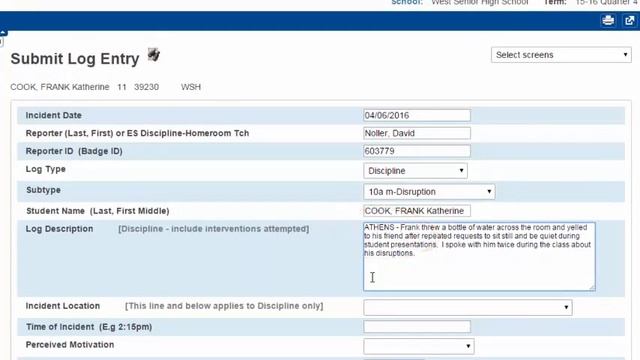Open the Log Type Discipline dropdown
Screen dimensions: 640x360
click(x=416, y=171)
